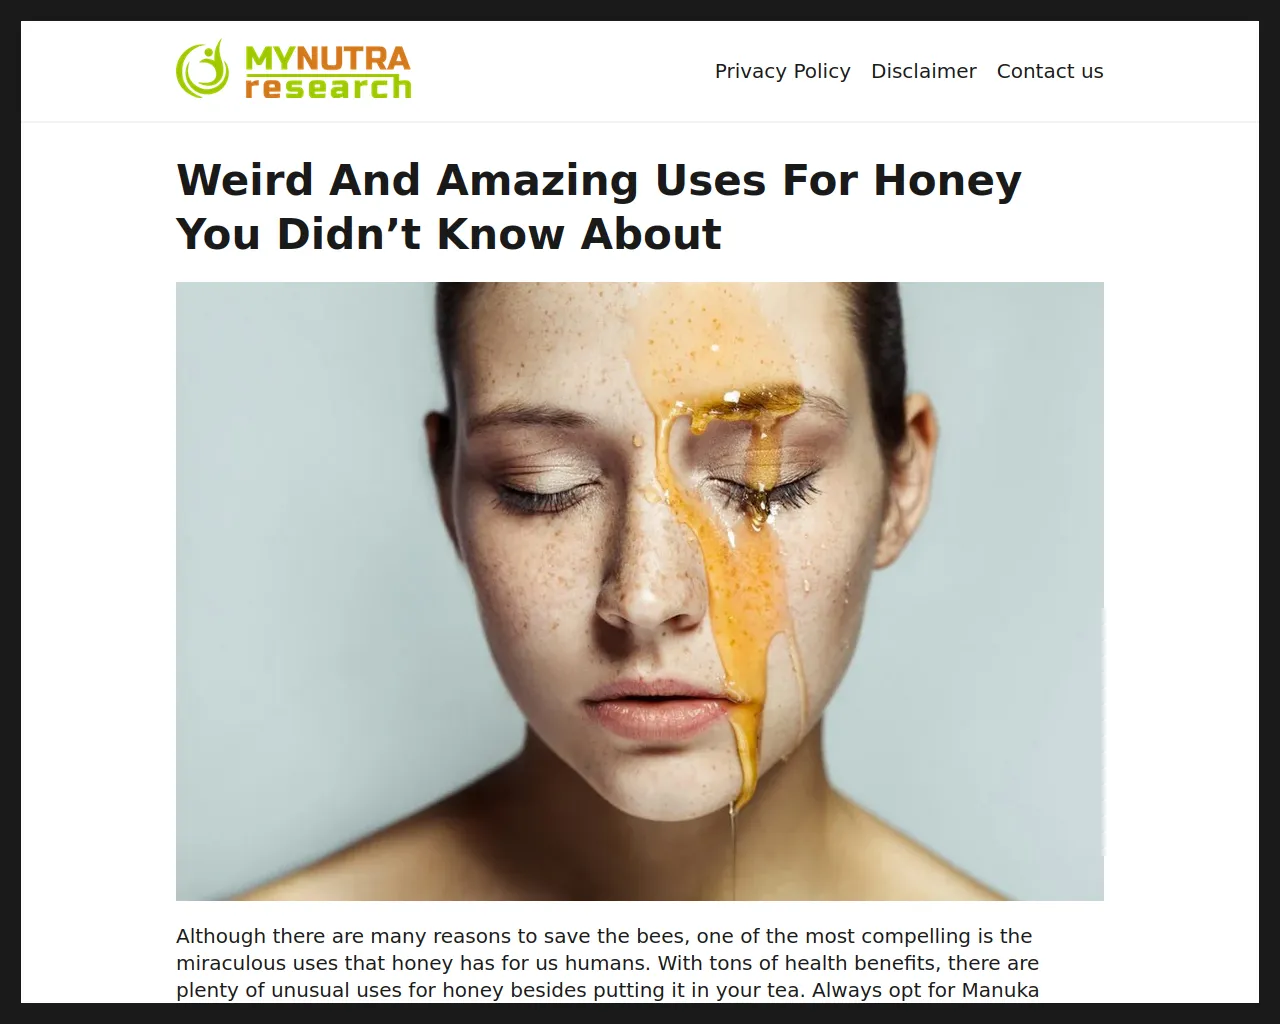Click the word "Manuka" in the text
Screen dimensions: 1280x1024
pyautogui.click(x=1000, y=990)
